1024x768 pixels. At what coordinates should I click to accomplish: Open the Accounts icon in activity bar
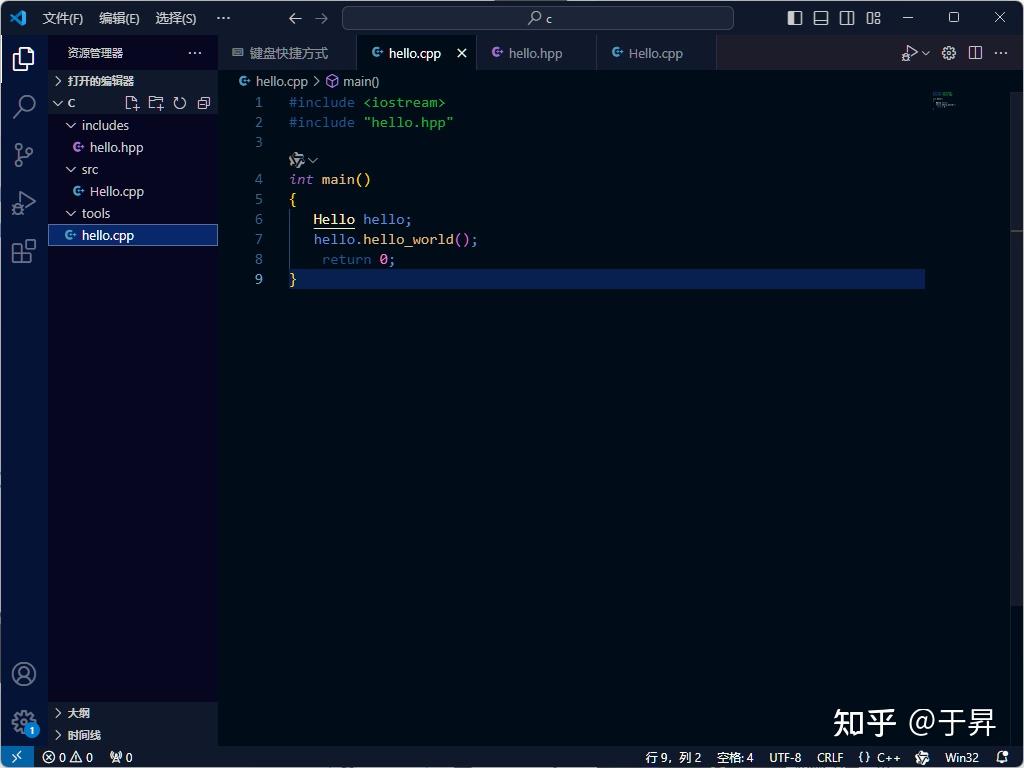(x=24, y=674)
